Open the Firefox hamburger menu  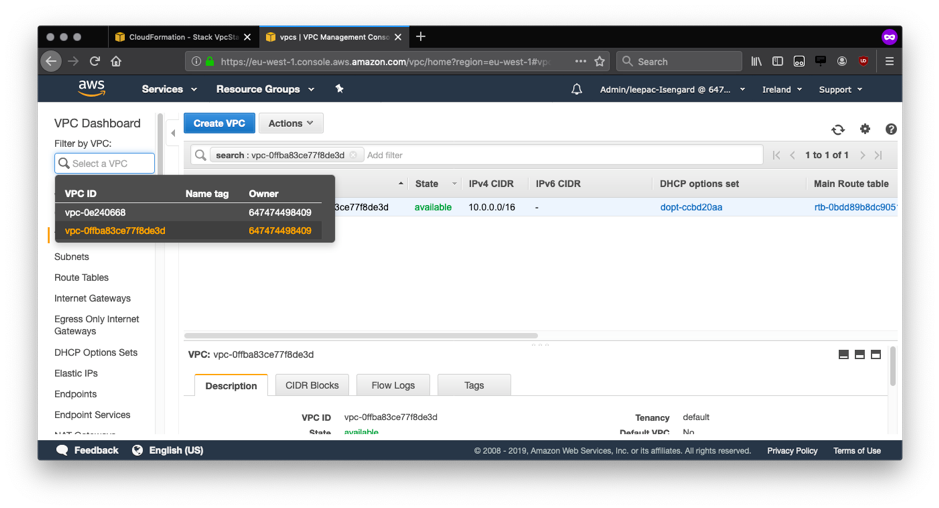click(x=889, y=61)
